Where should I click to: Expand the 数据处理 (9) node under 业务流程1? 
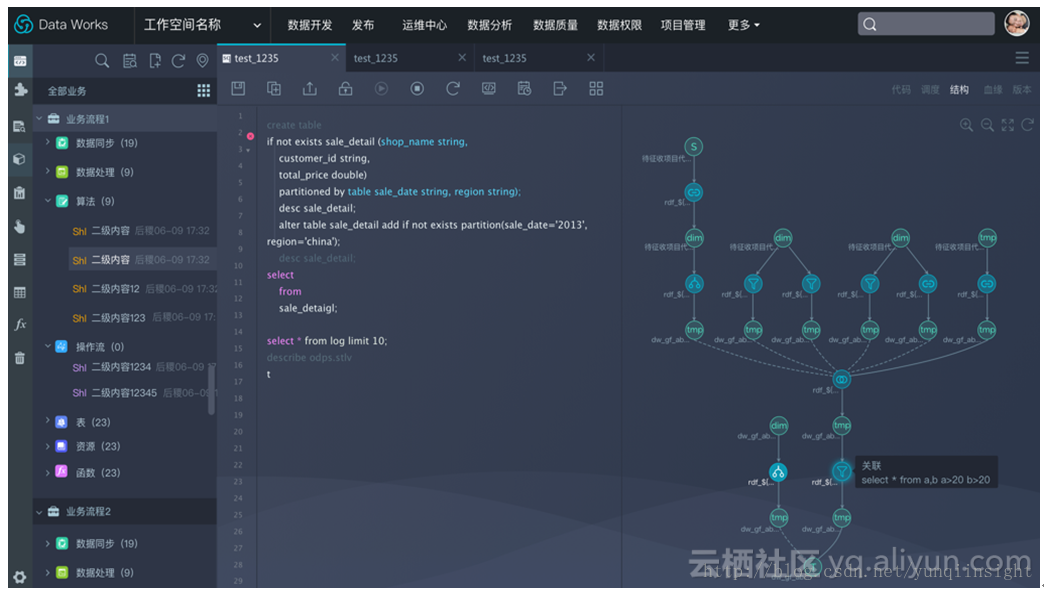(48, 172)
